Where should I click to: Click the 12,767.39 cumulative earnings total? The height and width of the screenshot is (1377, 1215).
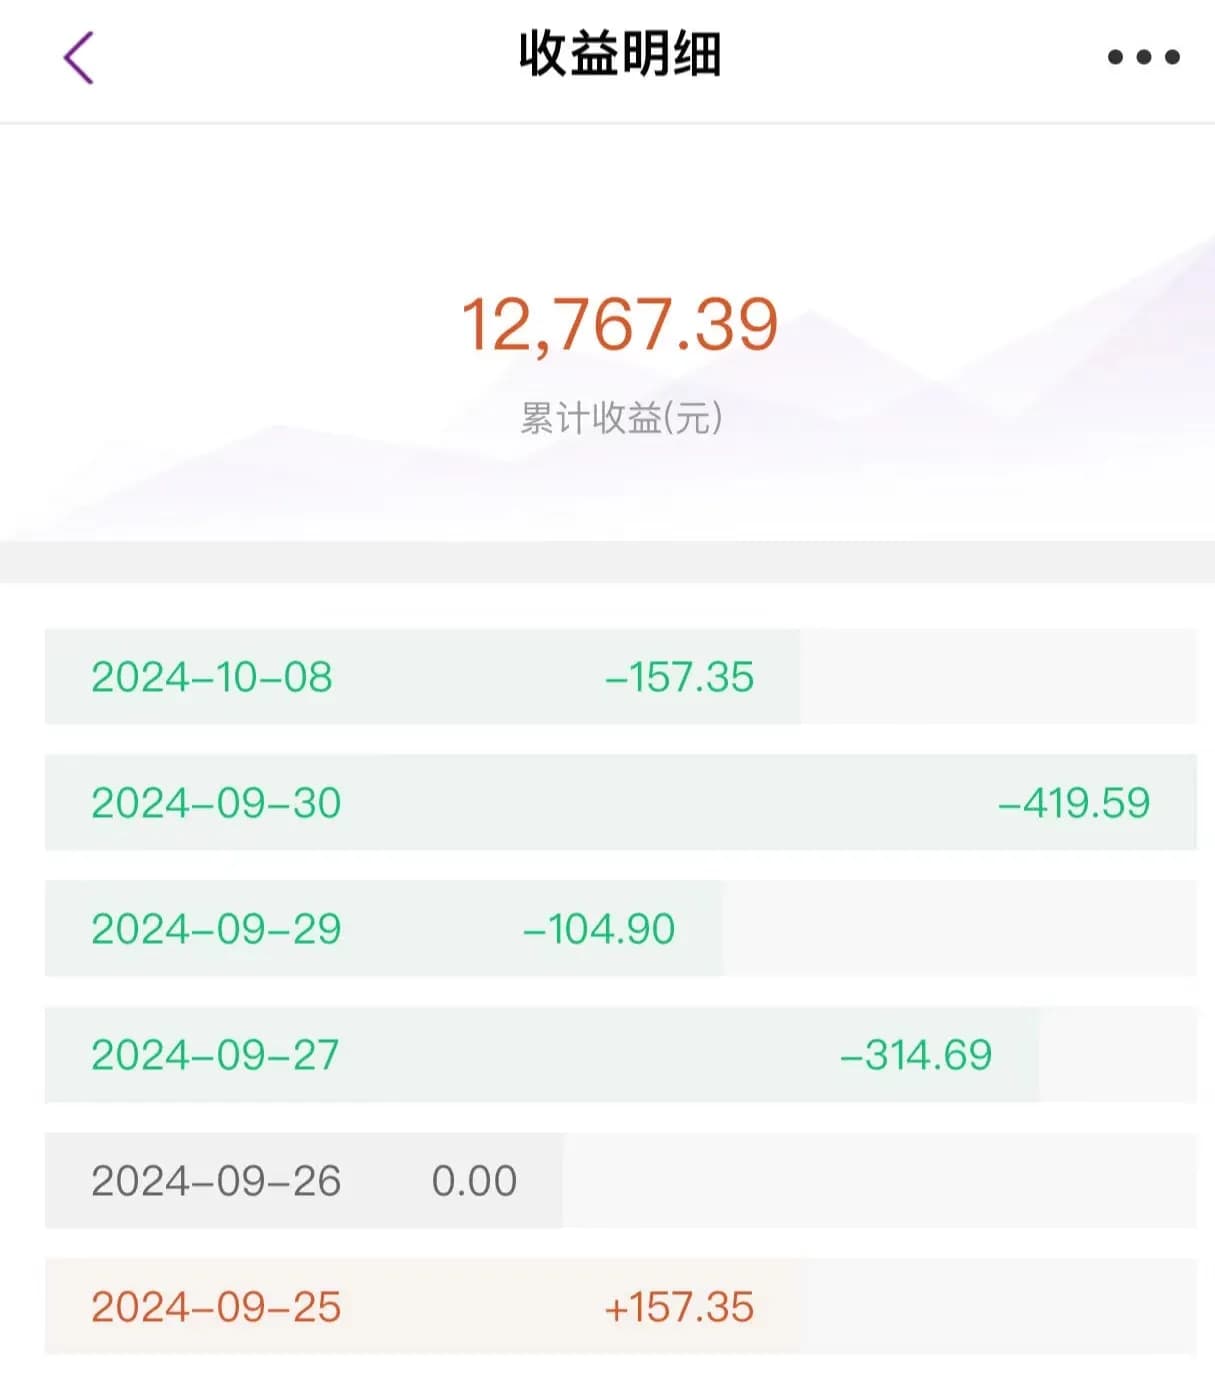pos(620,325)
